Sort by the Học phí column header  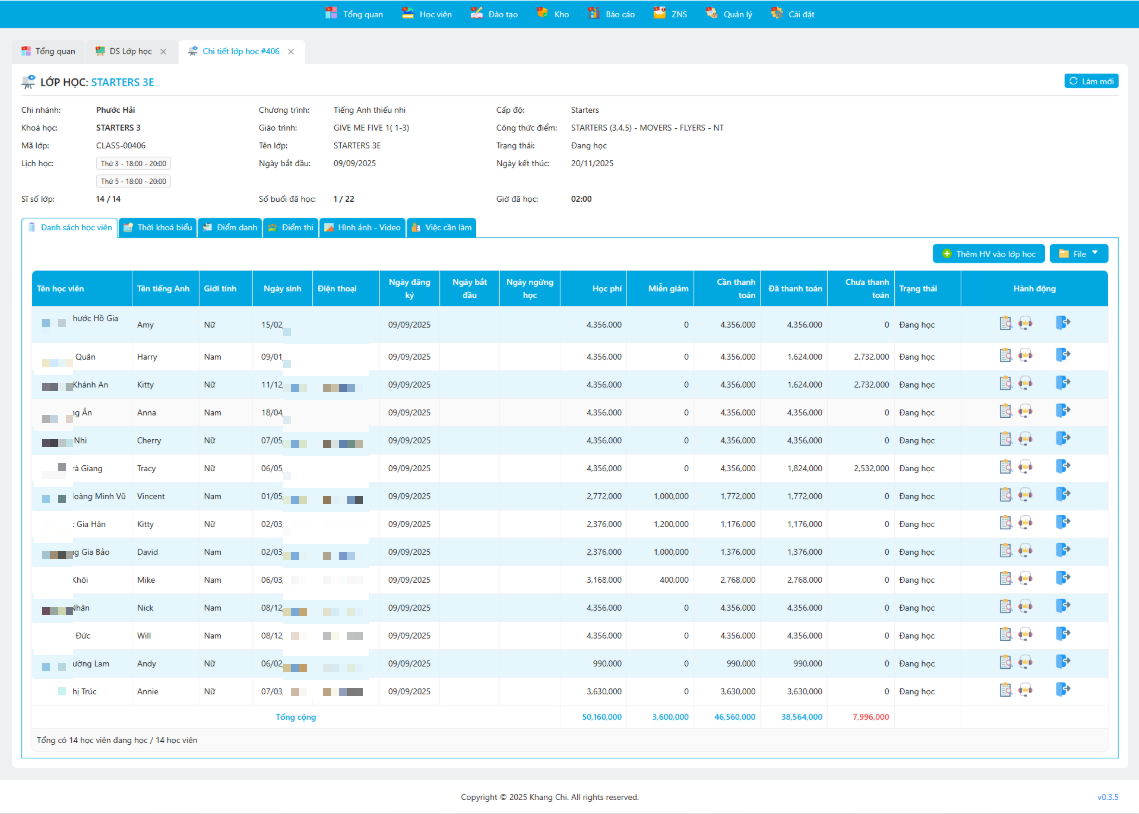coord(607,288)
